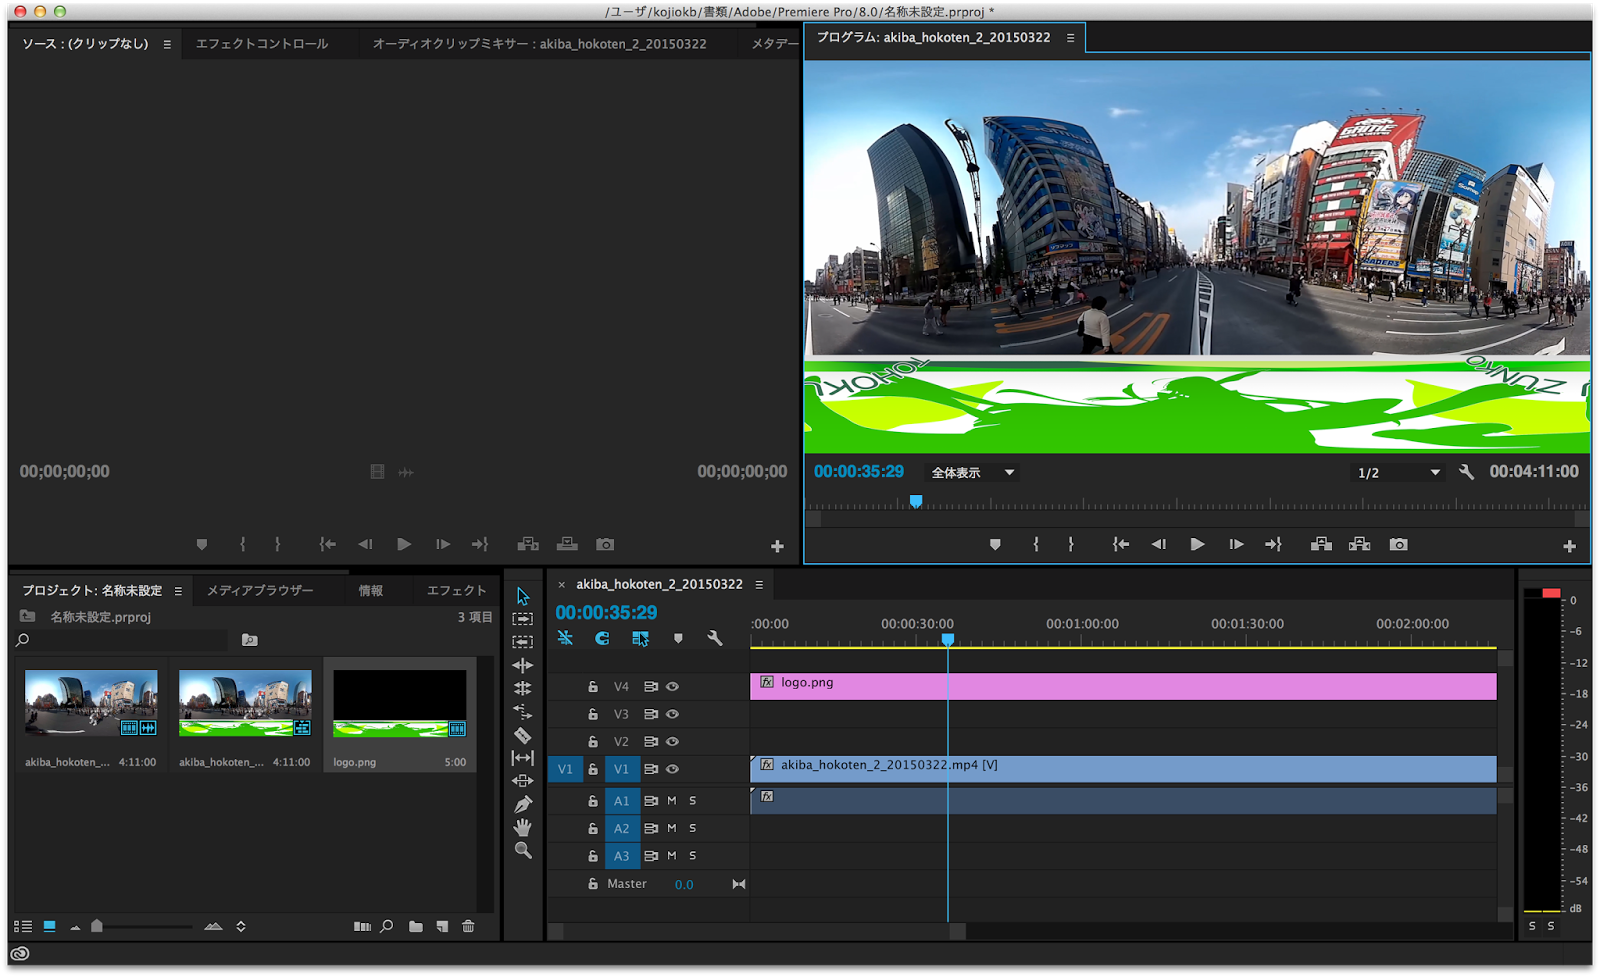Click the trash icon in Project panel
Screen dimensions: 1600x977
pos(468,927)
